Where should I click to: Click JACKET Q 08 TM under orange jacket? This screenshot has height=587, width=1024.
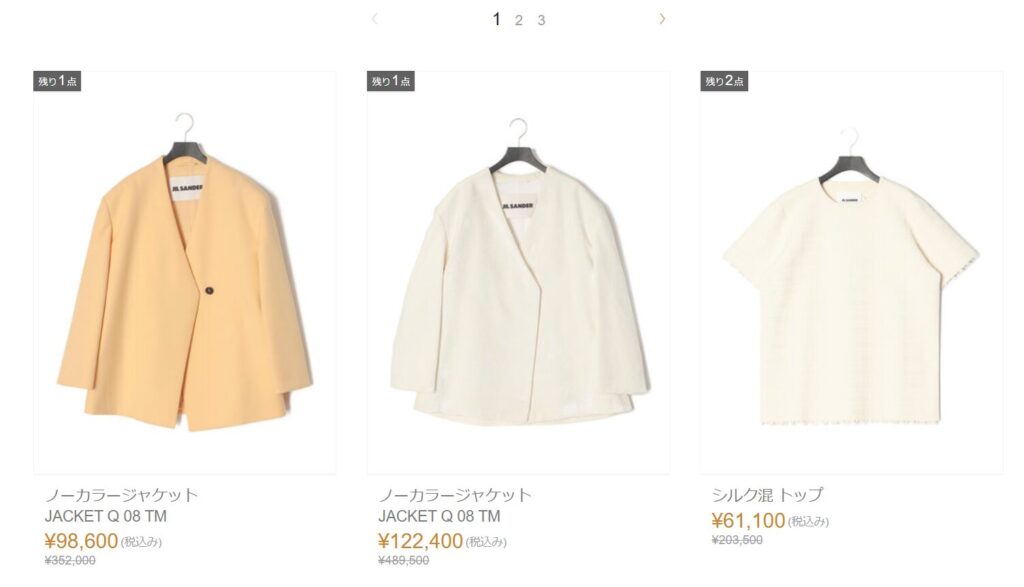[106, 516]
